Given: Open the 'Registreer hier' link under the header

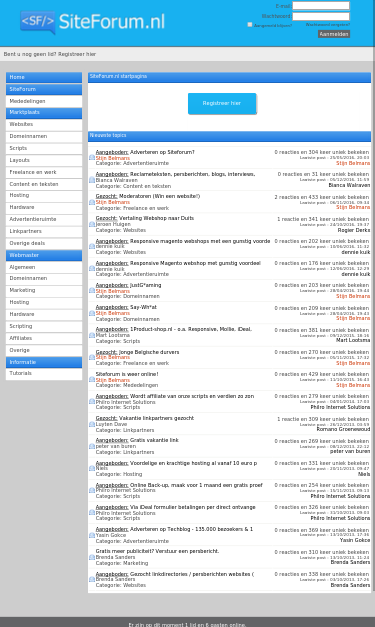Looking at the screenshot, I should (77, 54).
